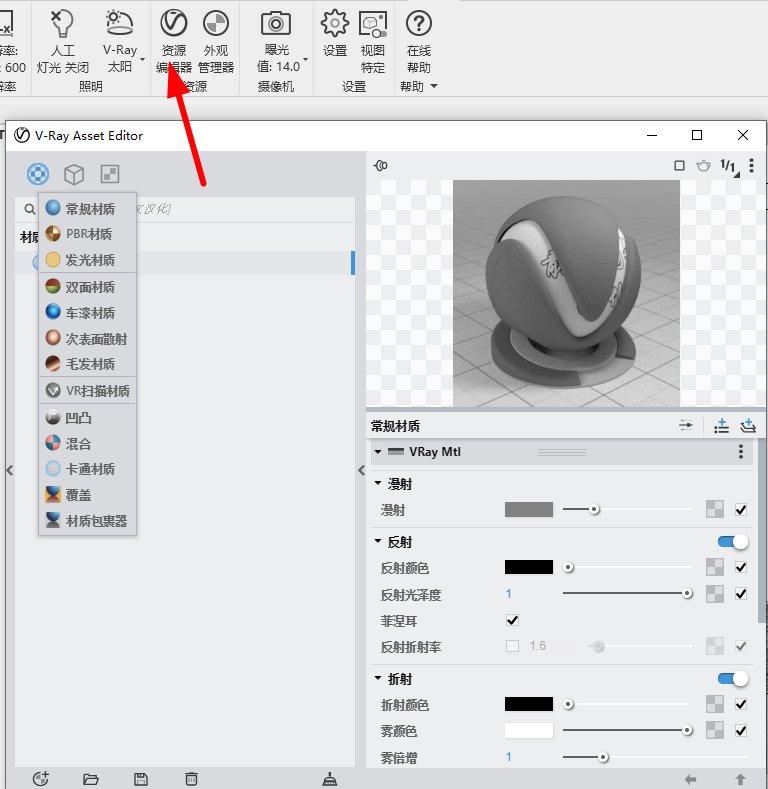The image size is (768, 789).
Task: Collapse the right panel with its arrow
Action: pyautogui.click(x=361, y=470)
